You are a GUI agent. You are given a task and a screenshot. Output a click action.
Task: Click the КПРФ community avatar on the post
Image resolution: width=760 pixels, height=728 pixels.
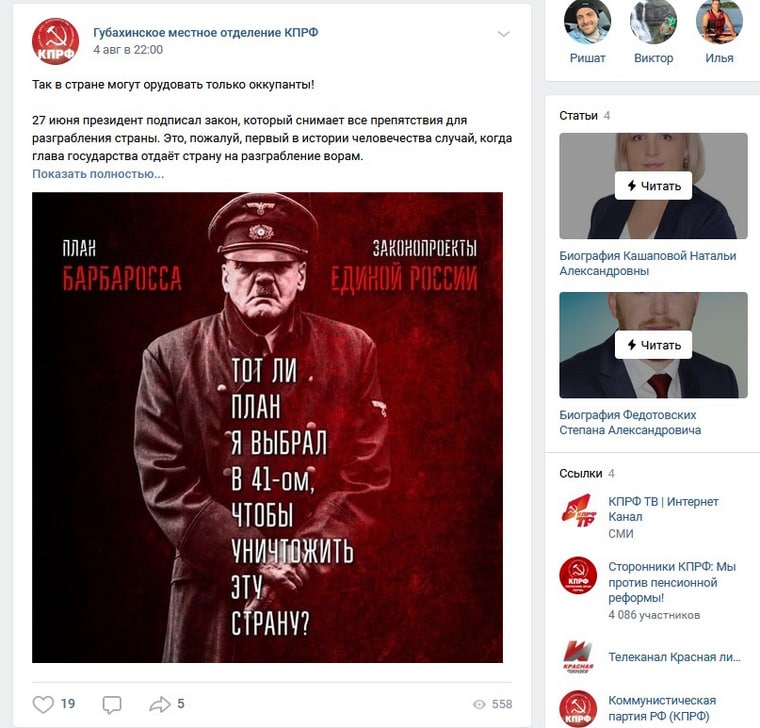[55, 41]
